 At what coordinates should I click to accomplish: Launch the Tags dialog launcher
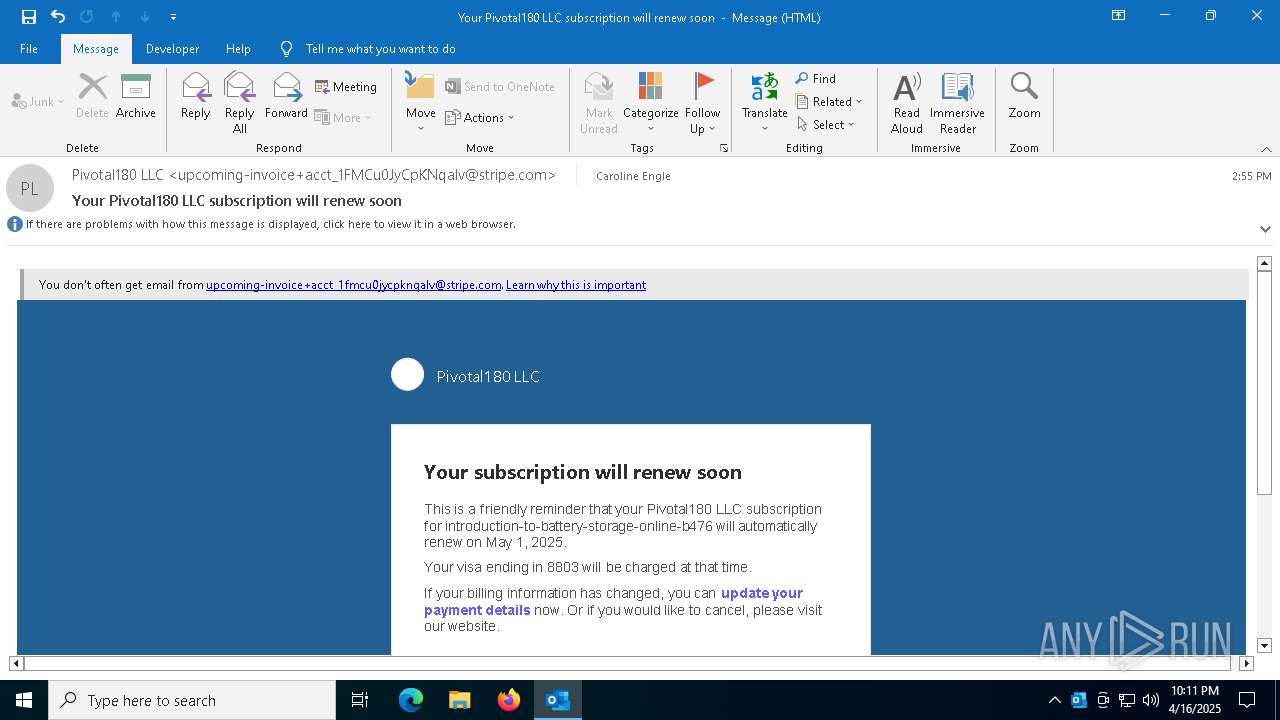pyautogui.click(x=724, y=148)
